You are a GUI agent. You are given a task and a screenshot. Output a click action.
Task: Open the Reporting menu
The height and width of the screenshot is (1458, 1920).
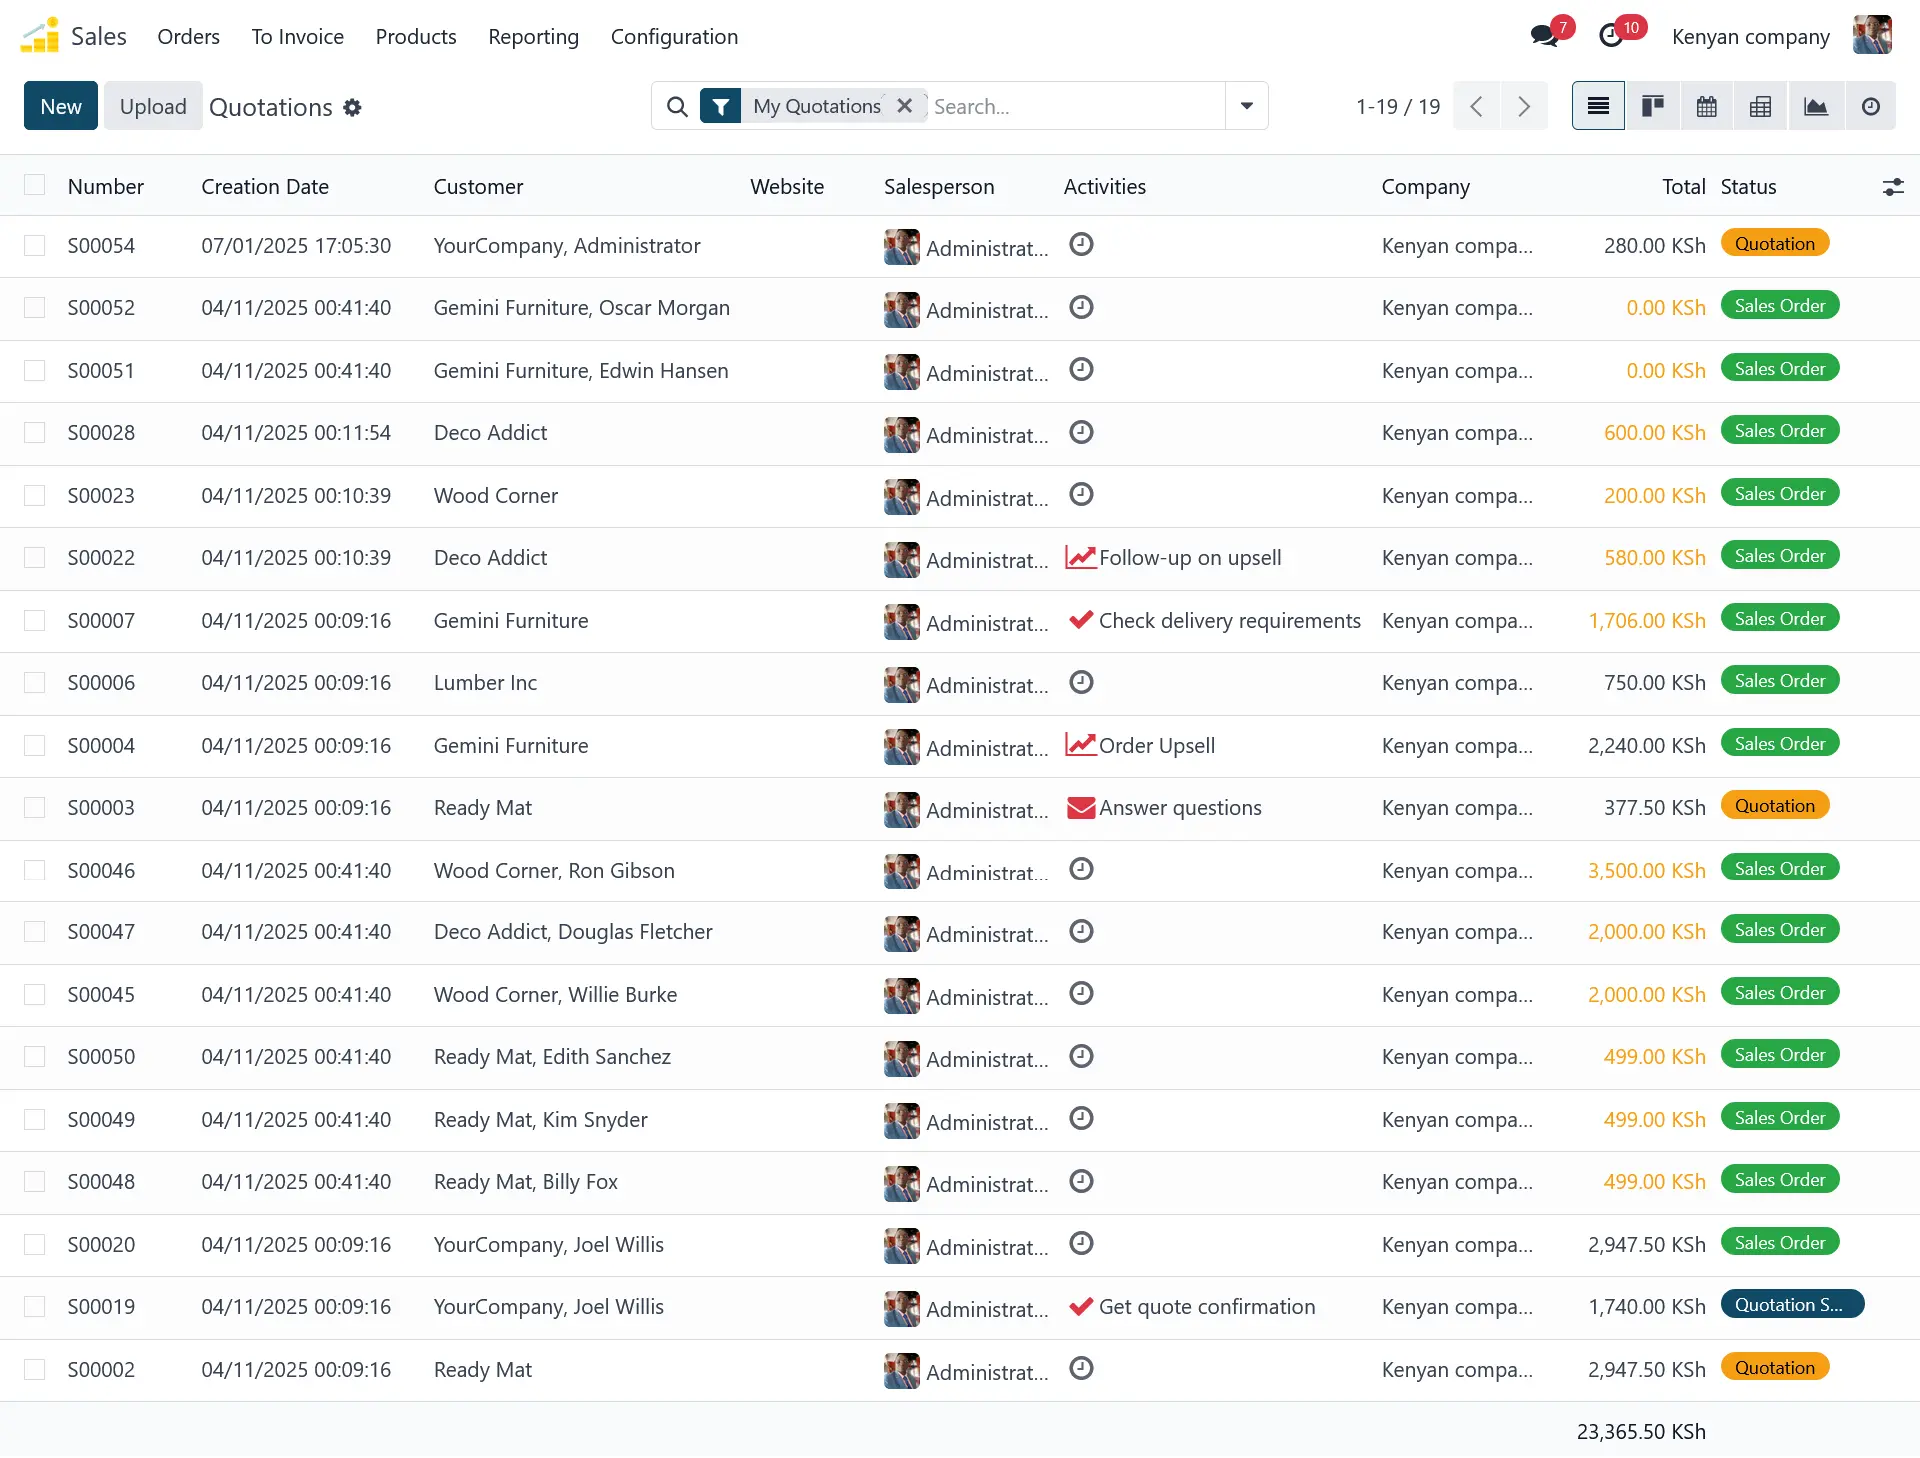point(533,37)
